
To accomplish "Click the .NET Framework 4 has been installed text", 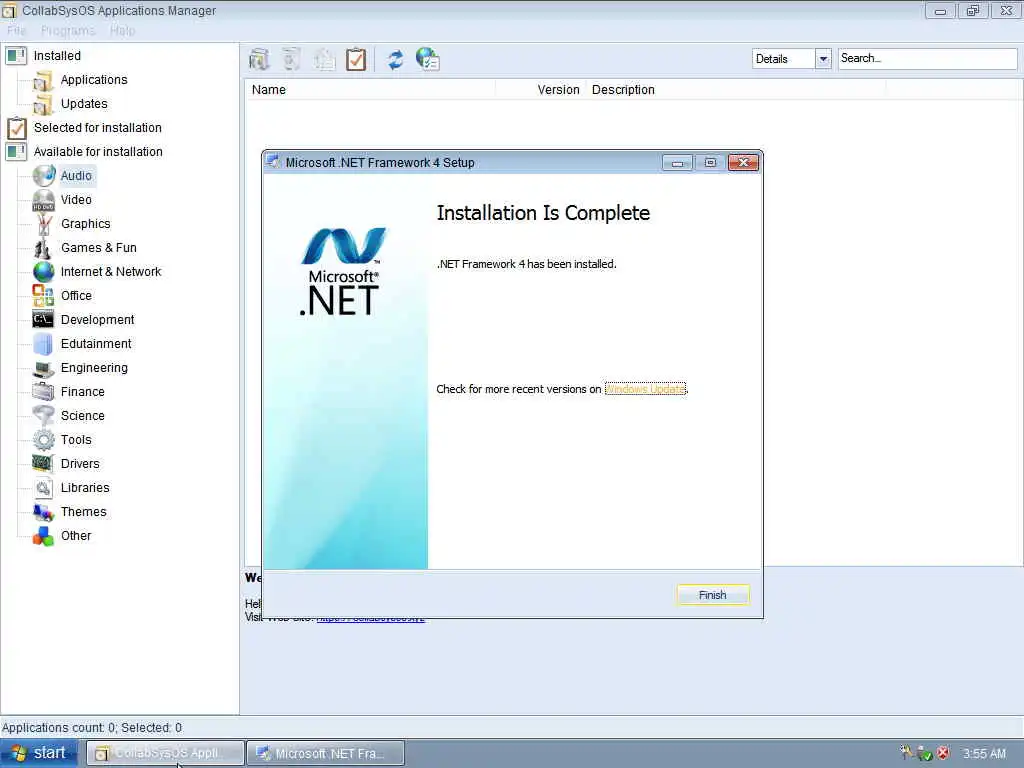I will click(x=526, y=264).
